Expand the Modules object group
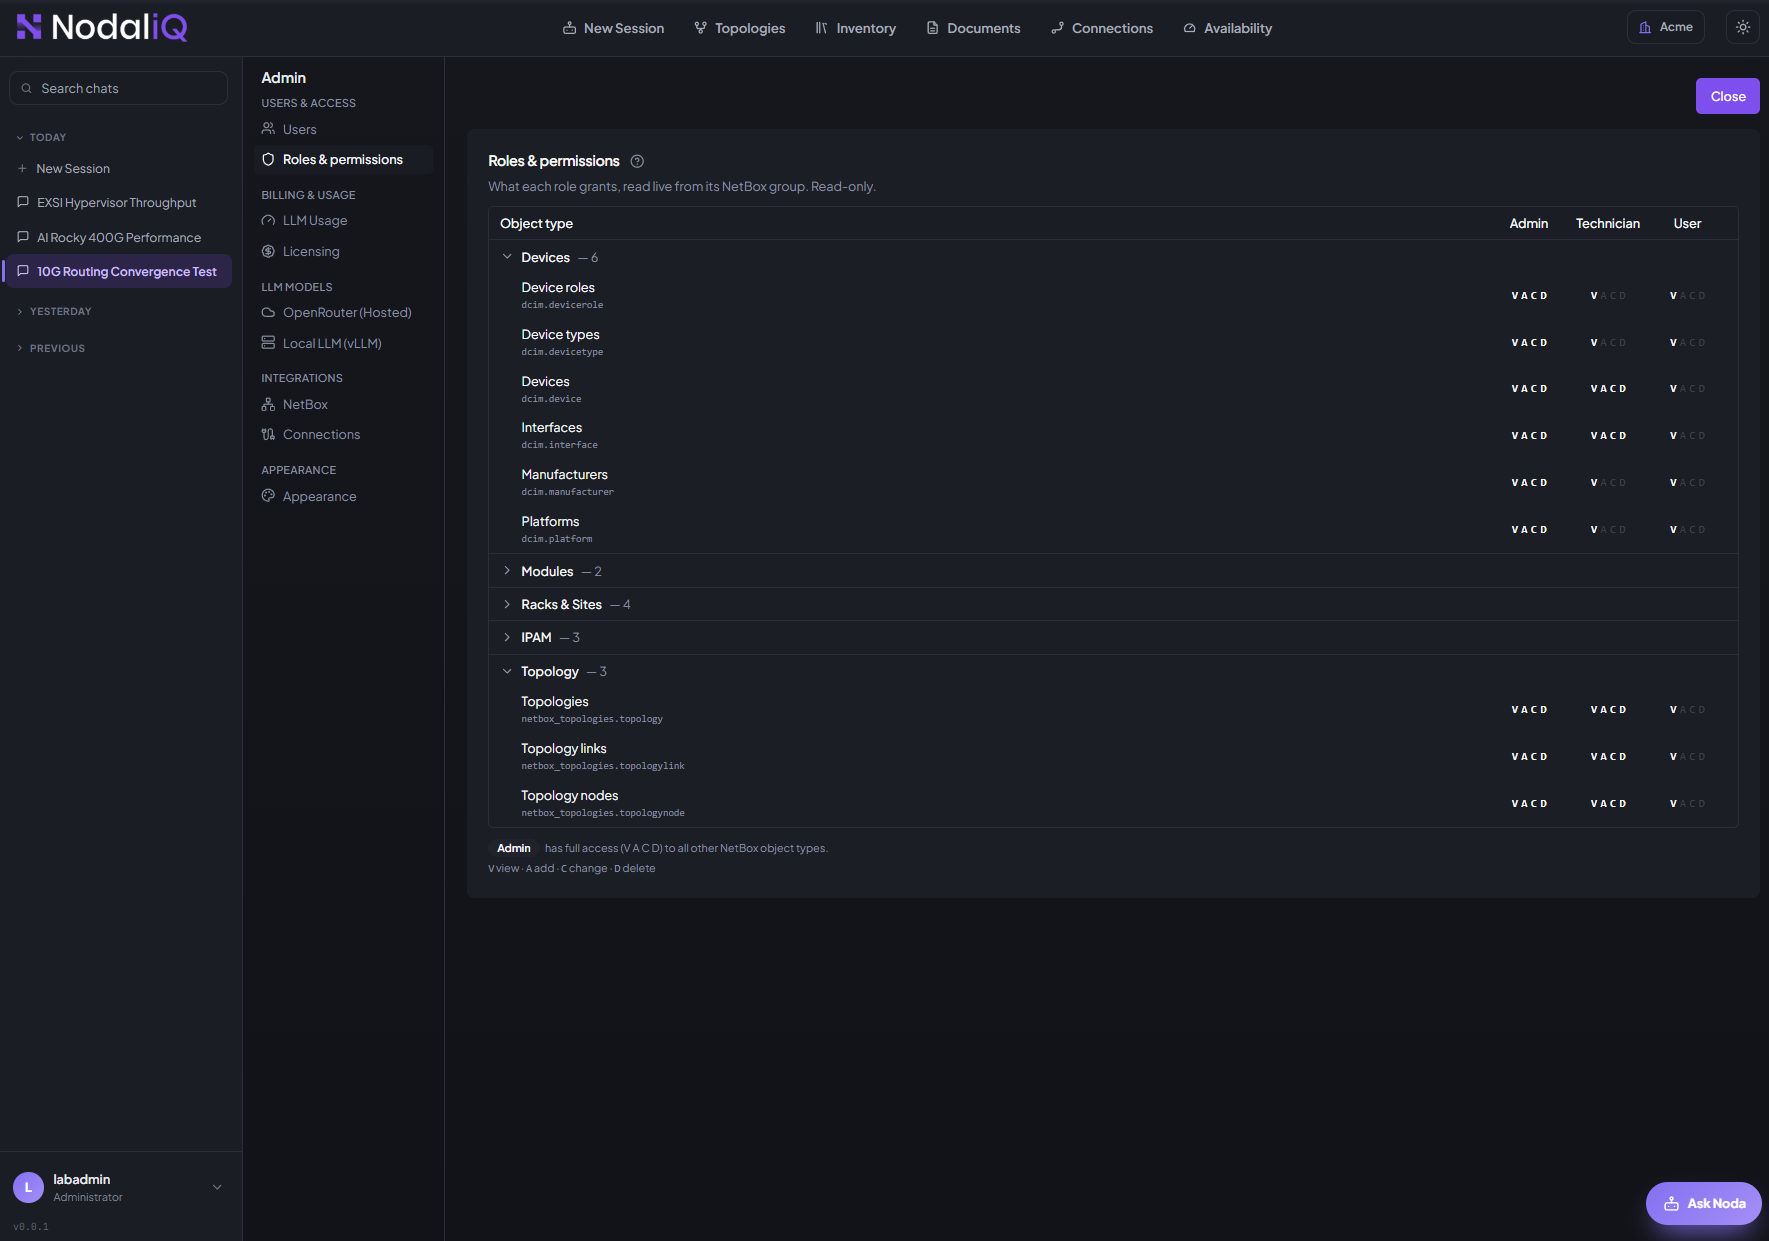The width and height of the screenshot is (1769, 1241). click(x=507, y=571)
